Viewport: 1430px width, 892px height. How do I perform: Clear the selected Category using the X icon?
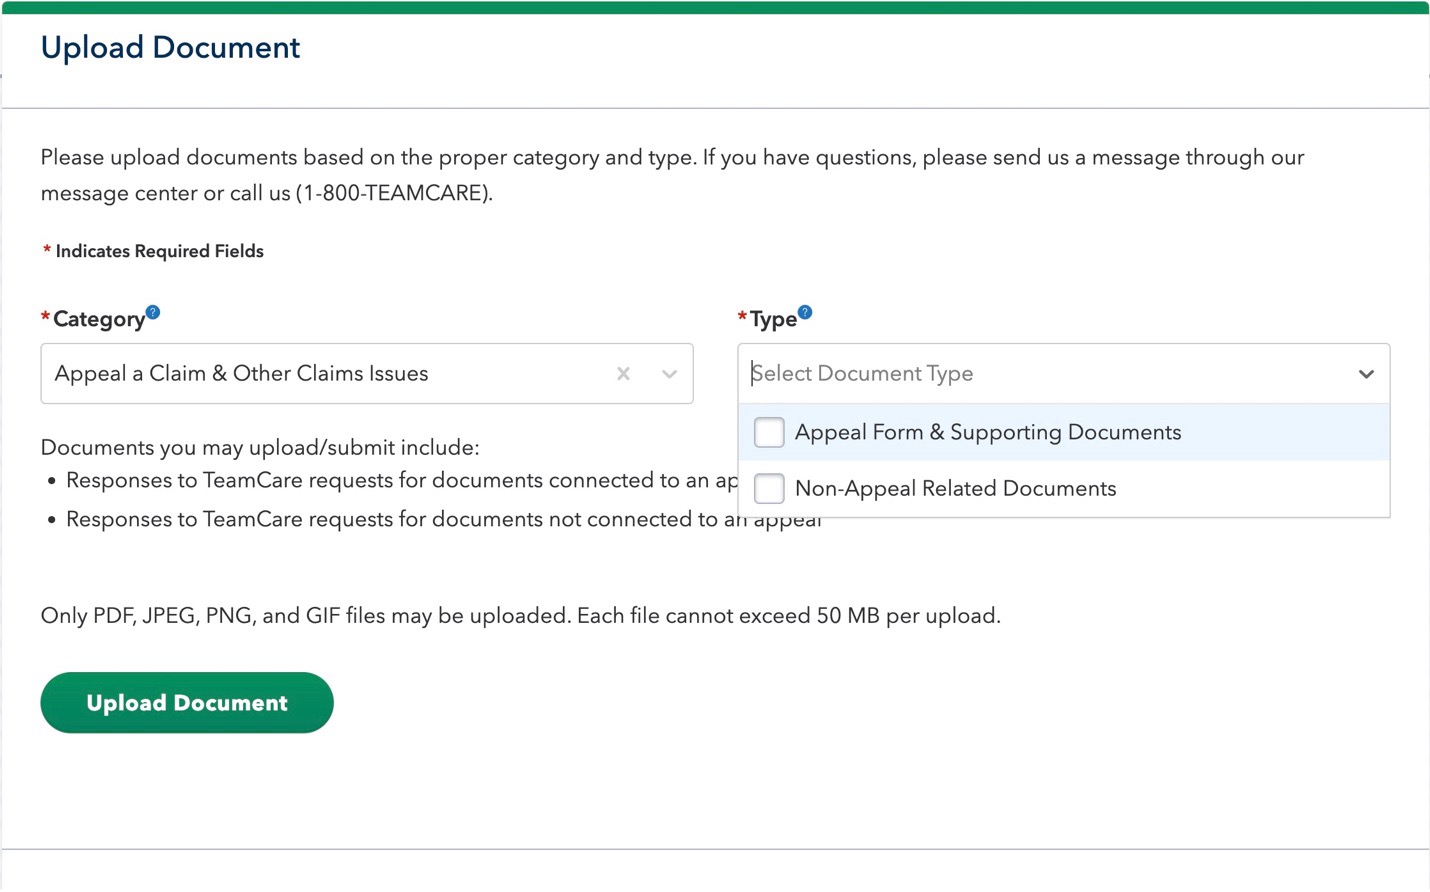tap(623, 373)
